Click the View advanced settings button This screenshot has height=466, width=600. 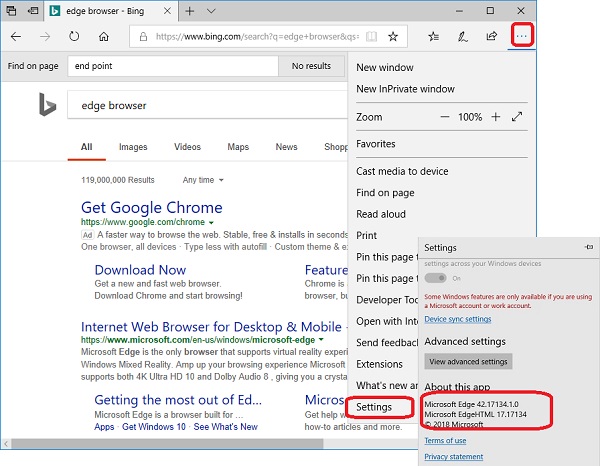point(468,362)
